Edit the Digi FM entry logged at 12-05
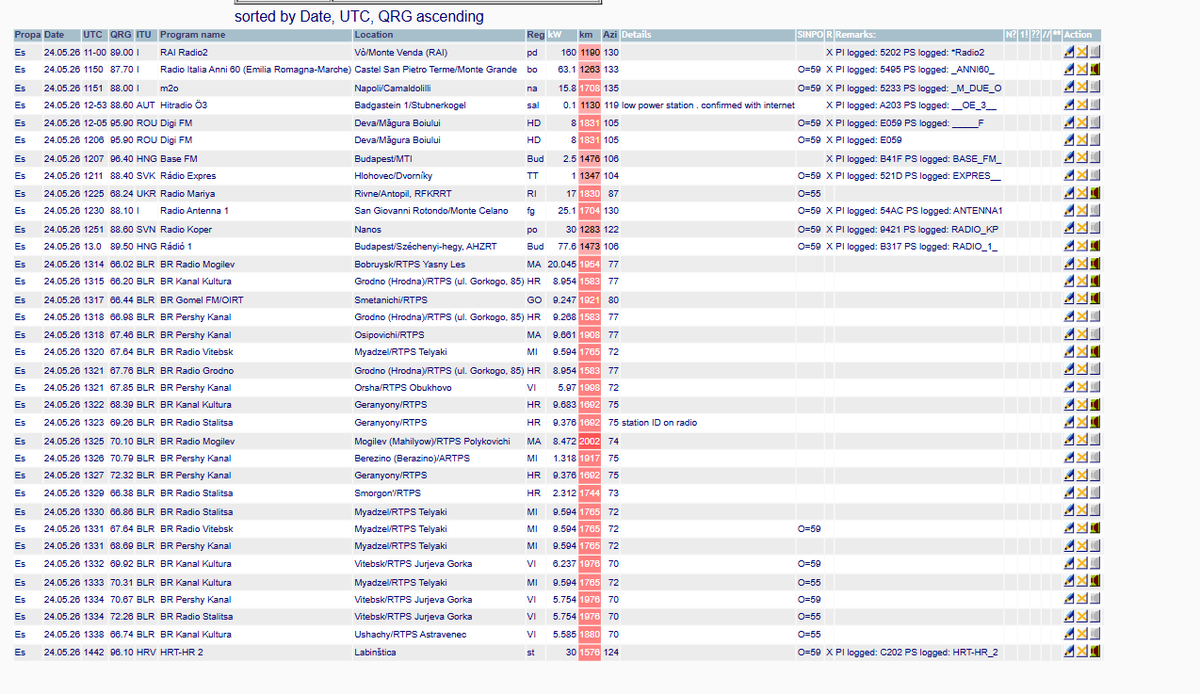Image resolution: width=1200 pixels, height=694 pixels. [1069, 122]
